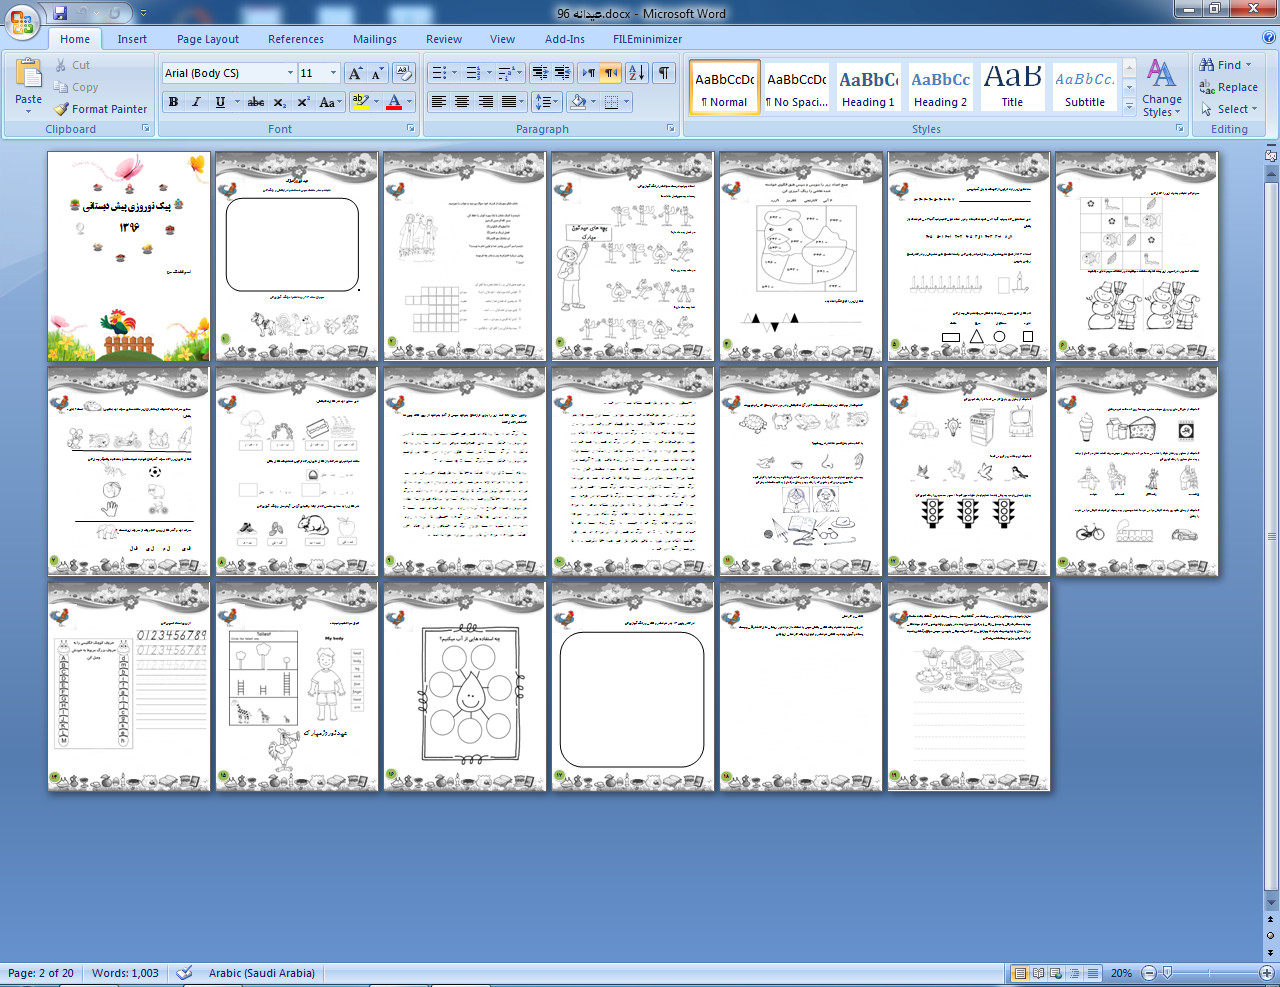The image size is (1280, 987).
Task: Expand the Styles gallery More arrow
Action: pyautogui.click(x=1129, y=105)
